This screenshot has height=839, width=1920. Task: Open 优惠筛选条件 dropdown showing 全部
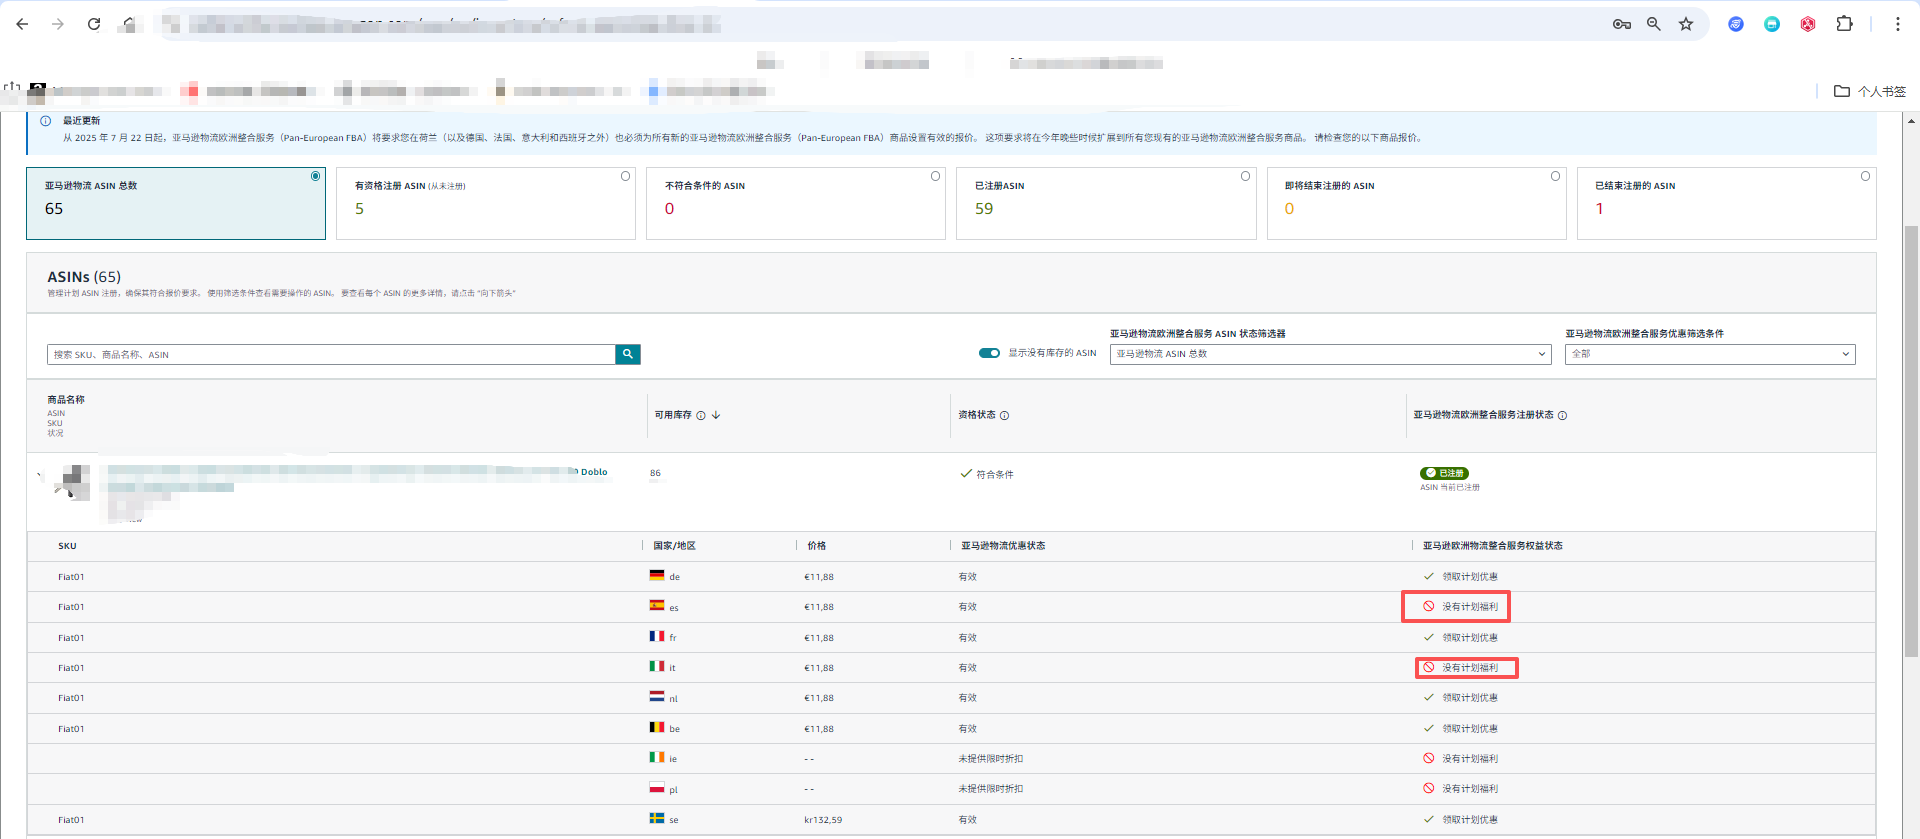click(1709, 354)
